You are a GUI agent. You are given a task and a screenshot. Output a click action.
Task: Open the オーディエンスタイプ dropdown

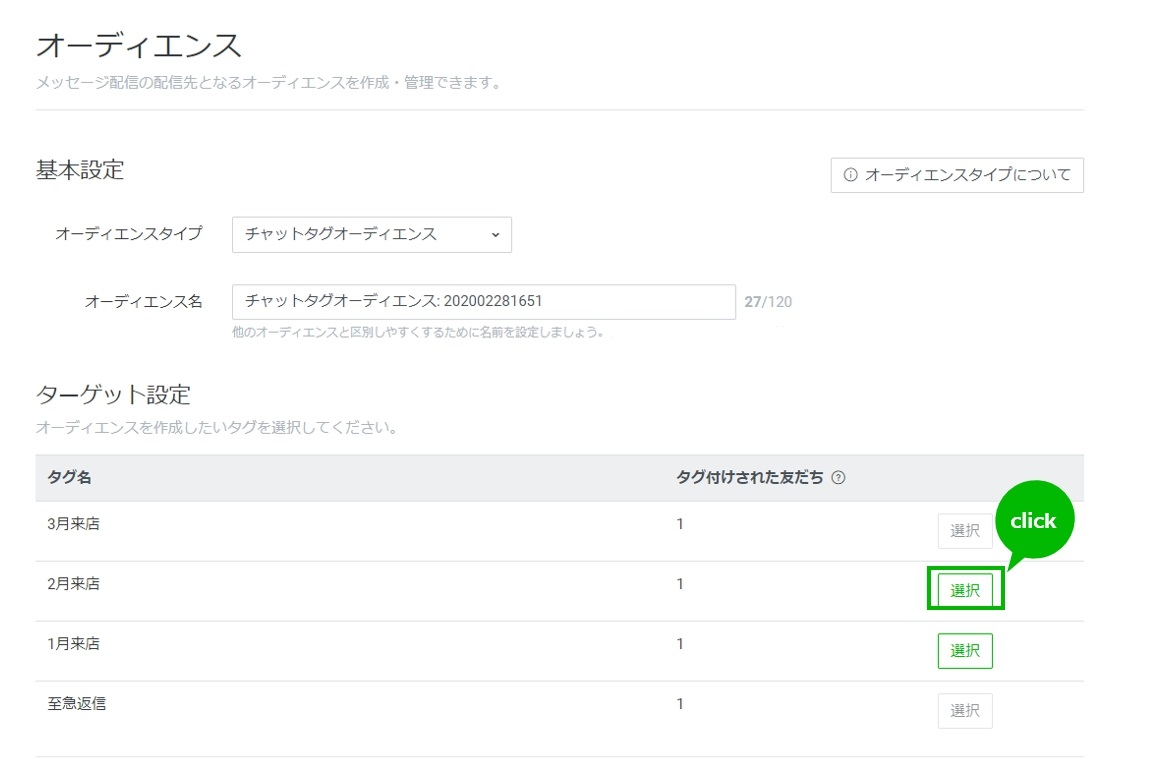pos(371,235)
